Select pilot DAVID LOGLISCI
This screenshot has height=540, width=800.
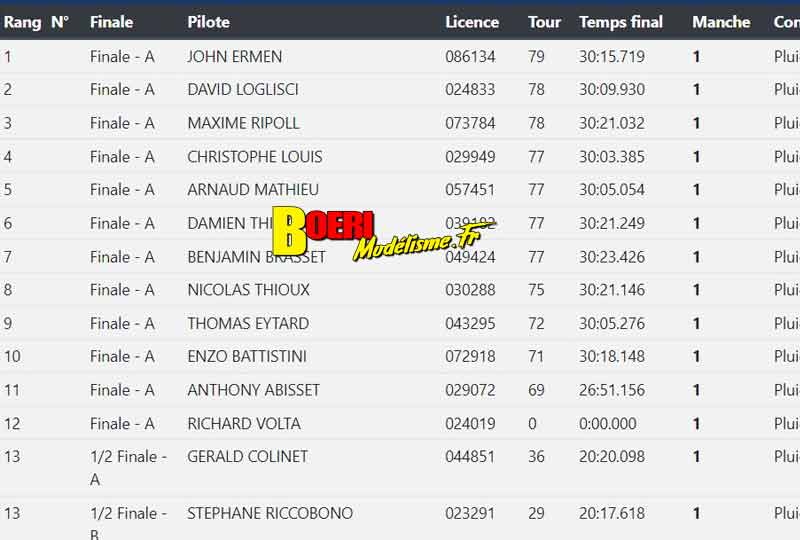pyautogui.click(x=243, y=89)
